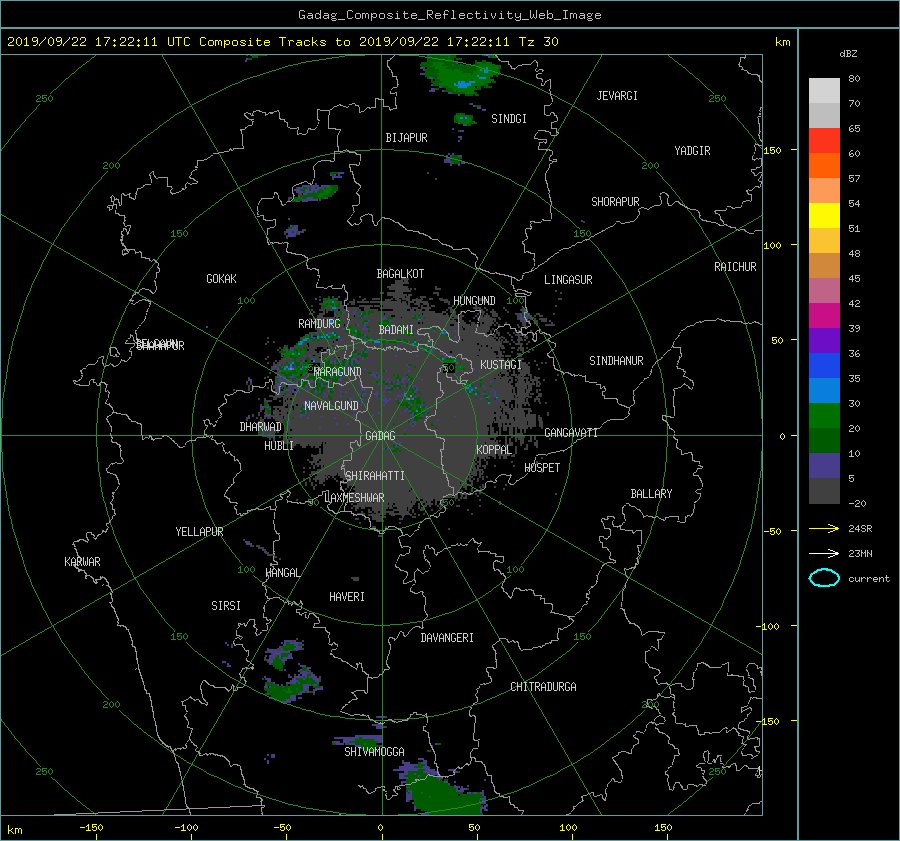Click the BIJAPUR city label
Screen dimensions: 900x841
coord(406,138)
